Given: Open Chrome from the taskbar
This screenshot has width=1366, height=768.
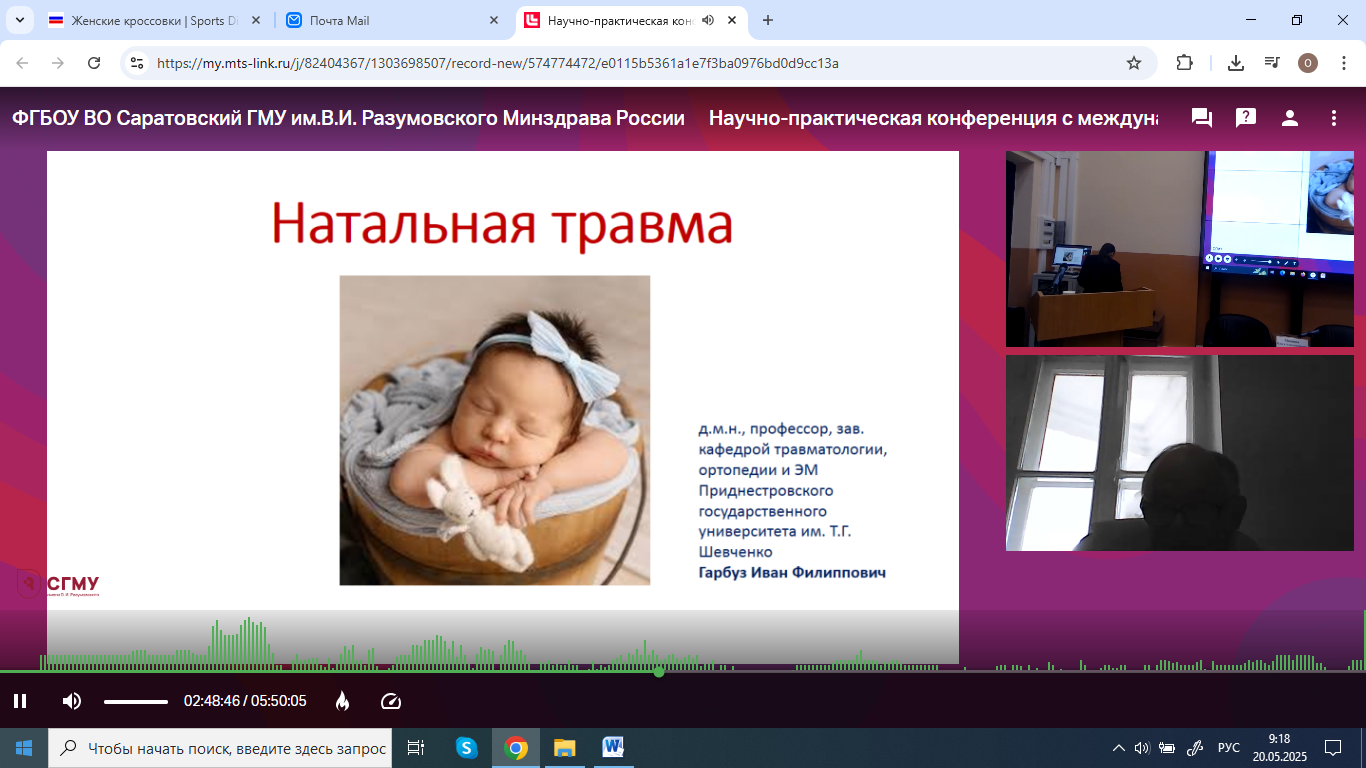Looking at the screenshot, I should point(516,748).
